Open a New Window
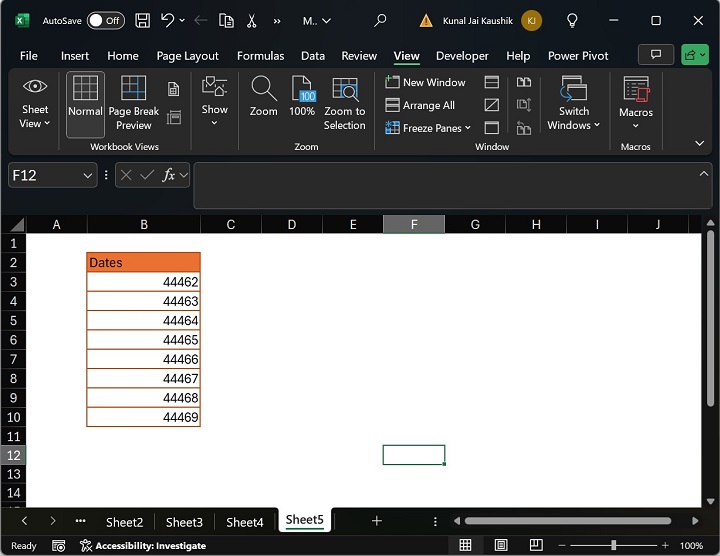 pyautogui.click(x=425, y=82)
